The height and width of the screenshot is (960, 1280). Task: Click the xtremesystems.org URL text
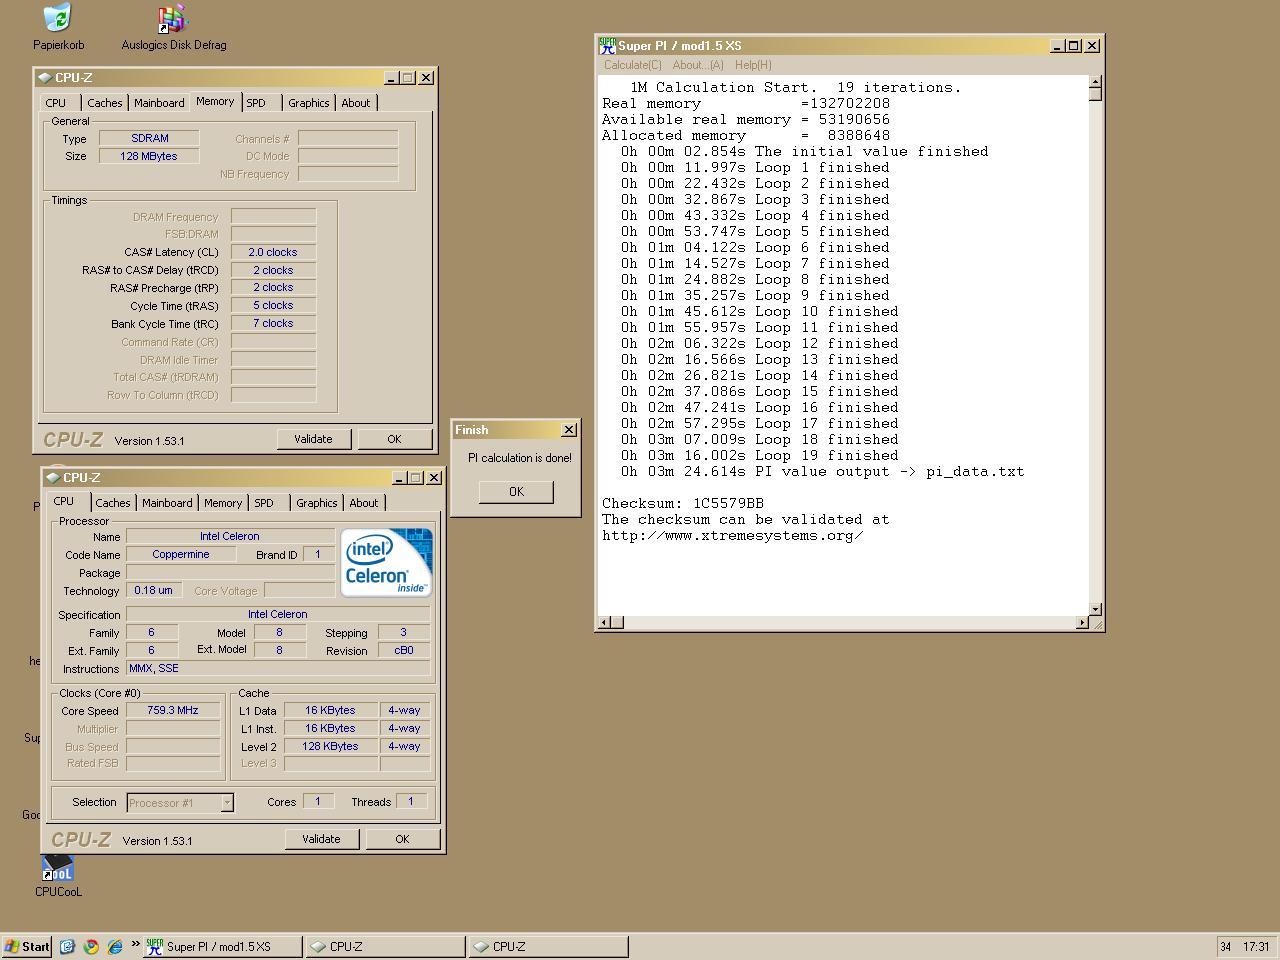[733, 535]
